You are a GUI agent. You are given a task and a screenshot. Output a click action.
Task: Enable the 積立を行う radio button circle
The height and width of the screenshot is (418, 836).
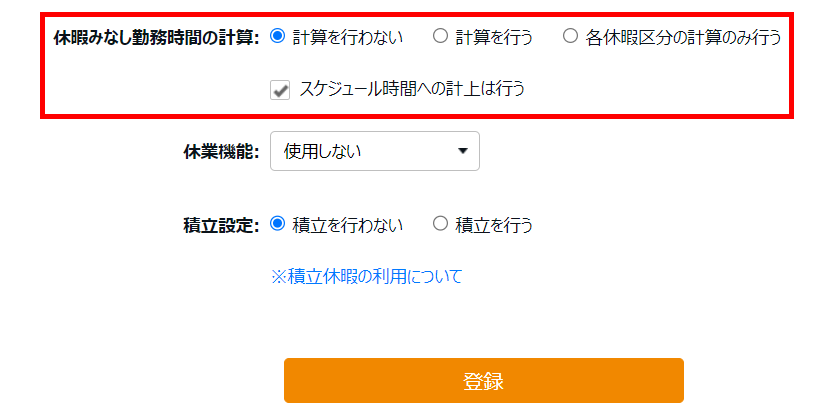(440, 224)
